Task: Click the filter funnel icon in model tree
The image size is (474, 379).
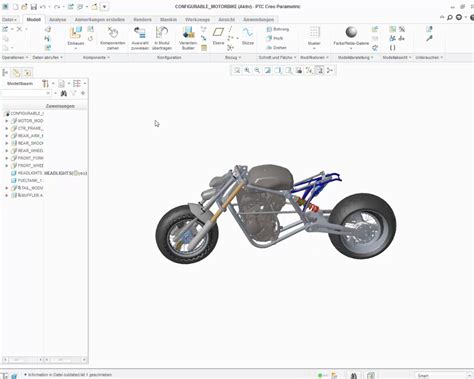Action: pos(74,93)
